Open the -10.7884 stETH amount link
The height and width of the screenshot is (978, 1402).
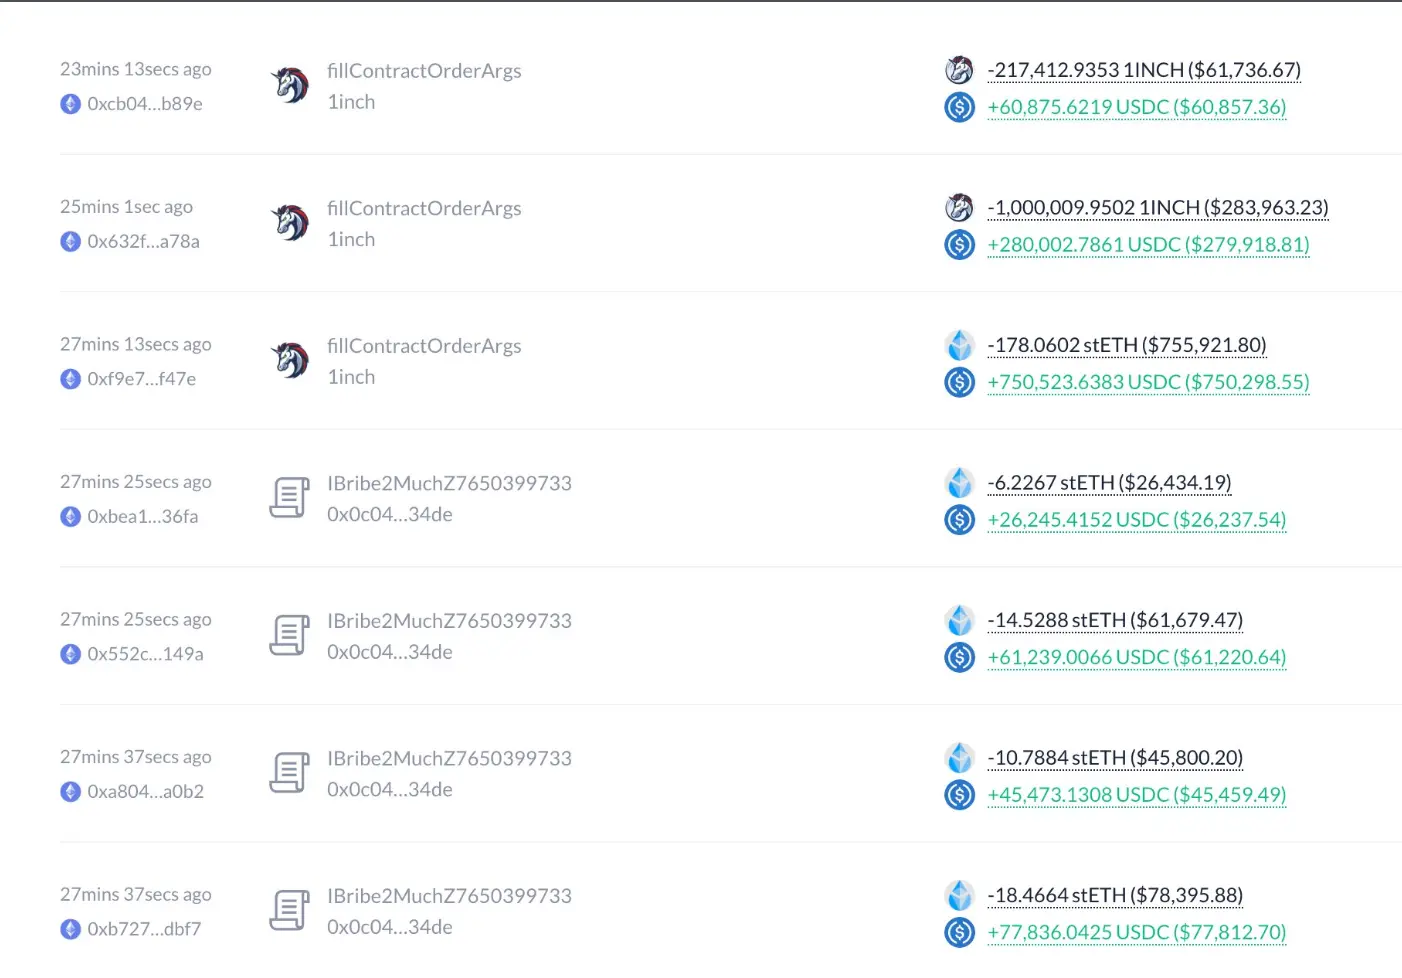1115,758
